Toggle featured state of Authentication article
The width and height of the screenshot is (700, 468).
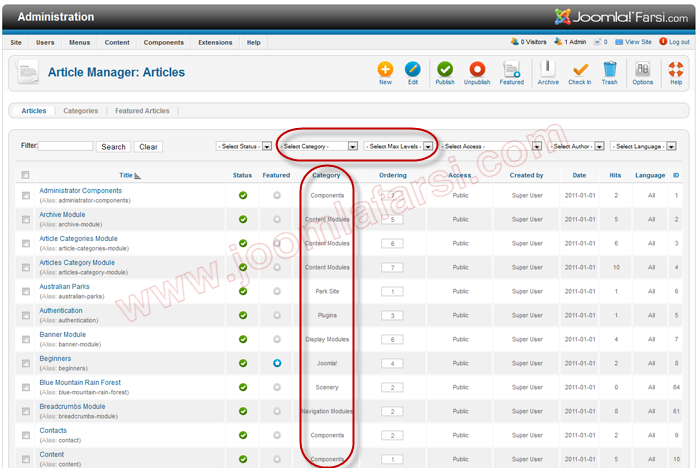(277, 315)
